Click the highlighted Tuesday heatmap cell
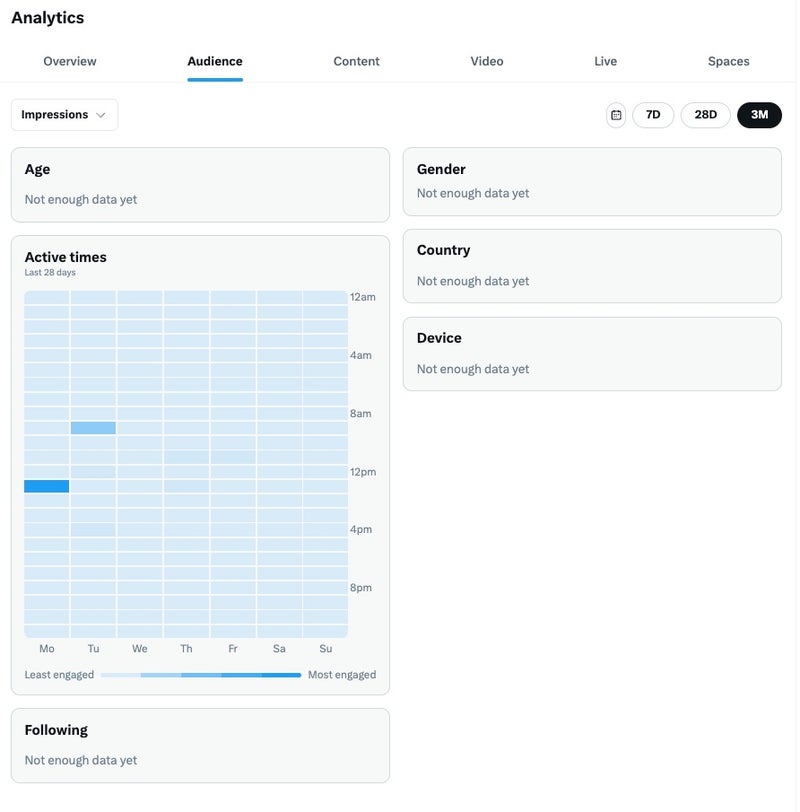Screen dimensions: 800x812 [93, 428]
